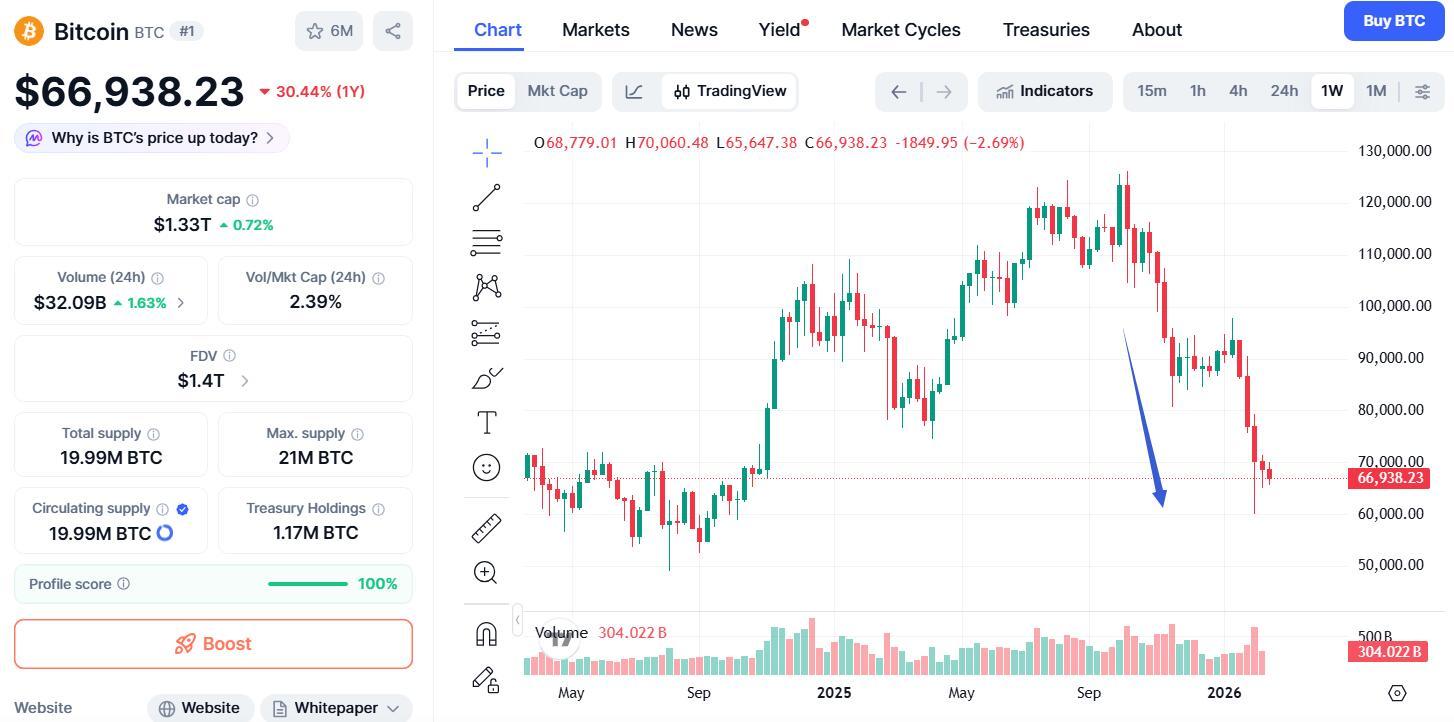The height and width of the screenshot is (722, 1454).
Task: Select the trend line drawing tool
Action: click(x=486, y=197)
